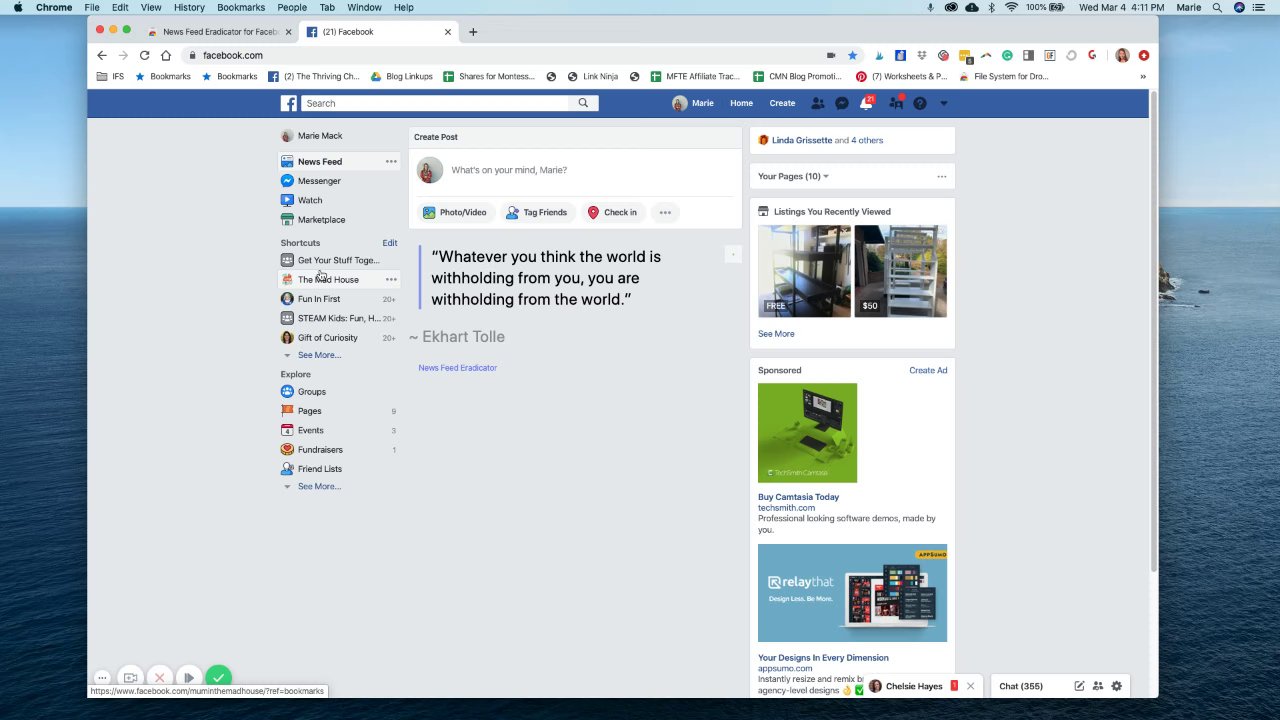Open Quick Help question mark icon
Image resolution: width=1280 pixels, height=720 pixels.
[920, 103]
